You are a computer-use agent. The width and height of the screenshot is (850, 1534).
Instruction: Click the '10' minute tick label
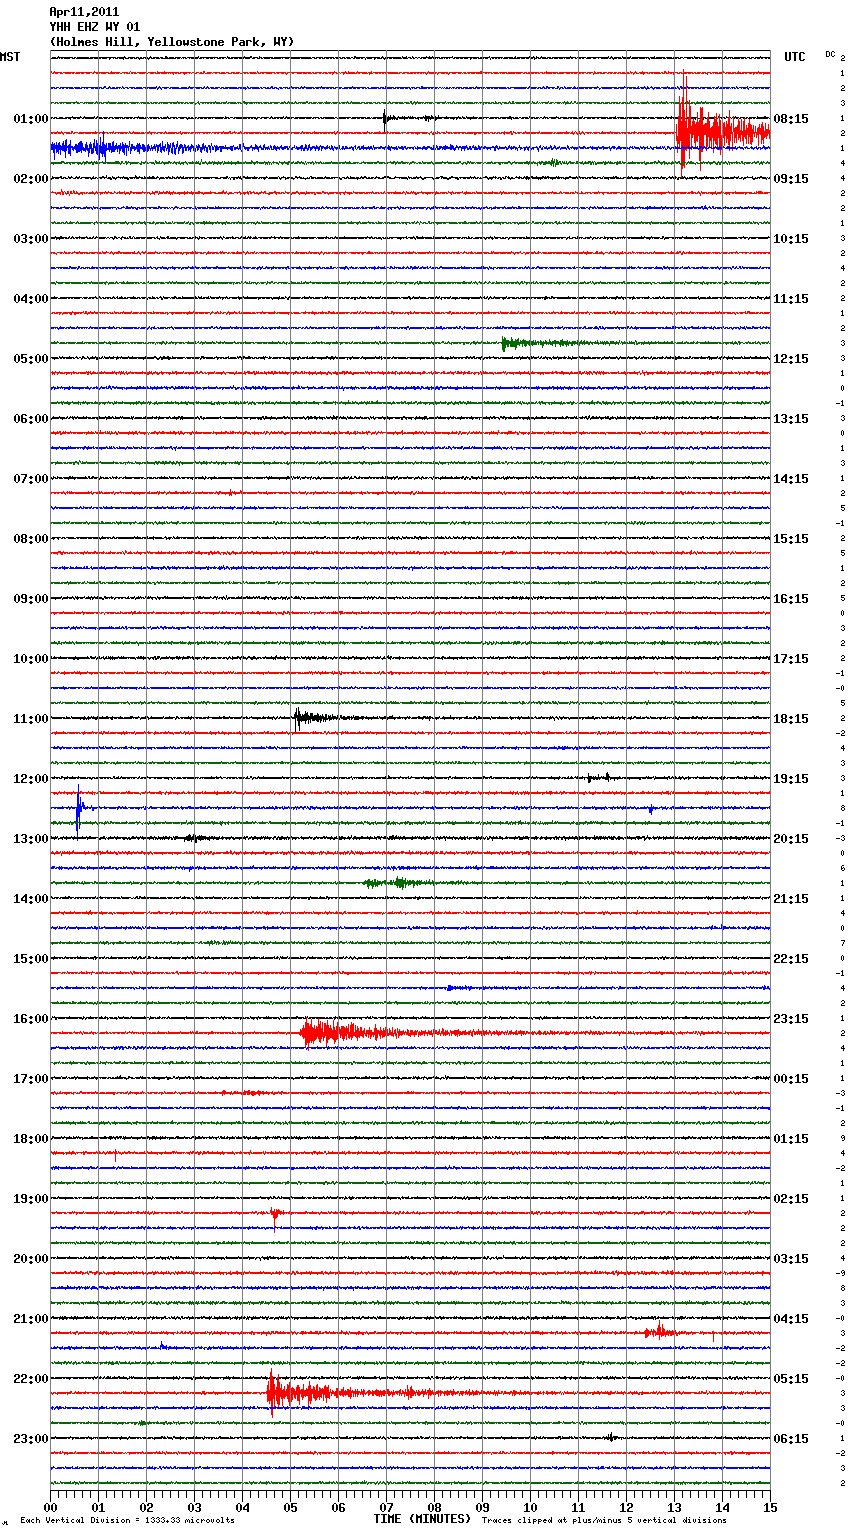[531, 1507]
